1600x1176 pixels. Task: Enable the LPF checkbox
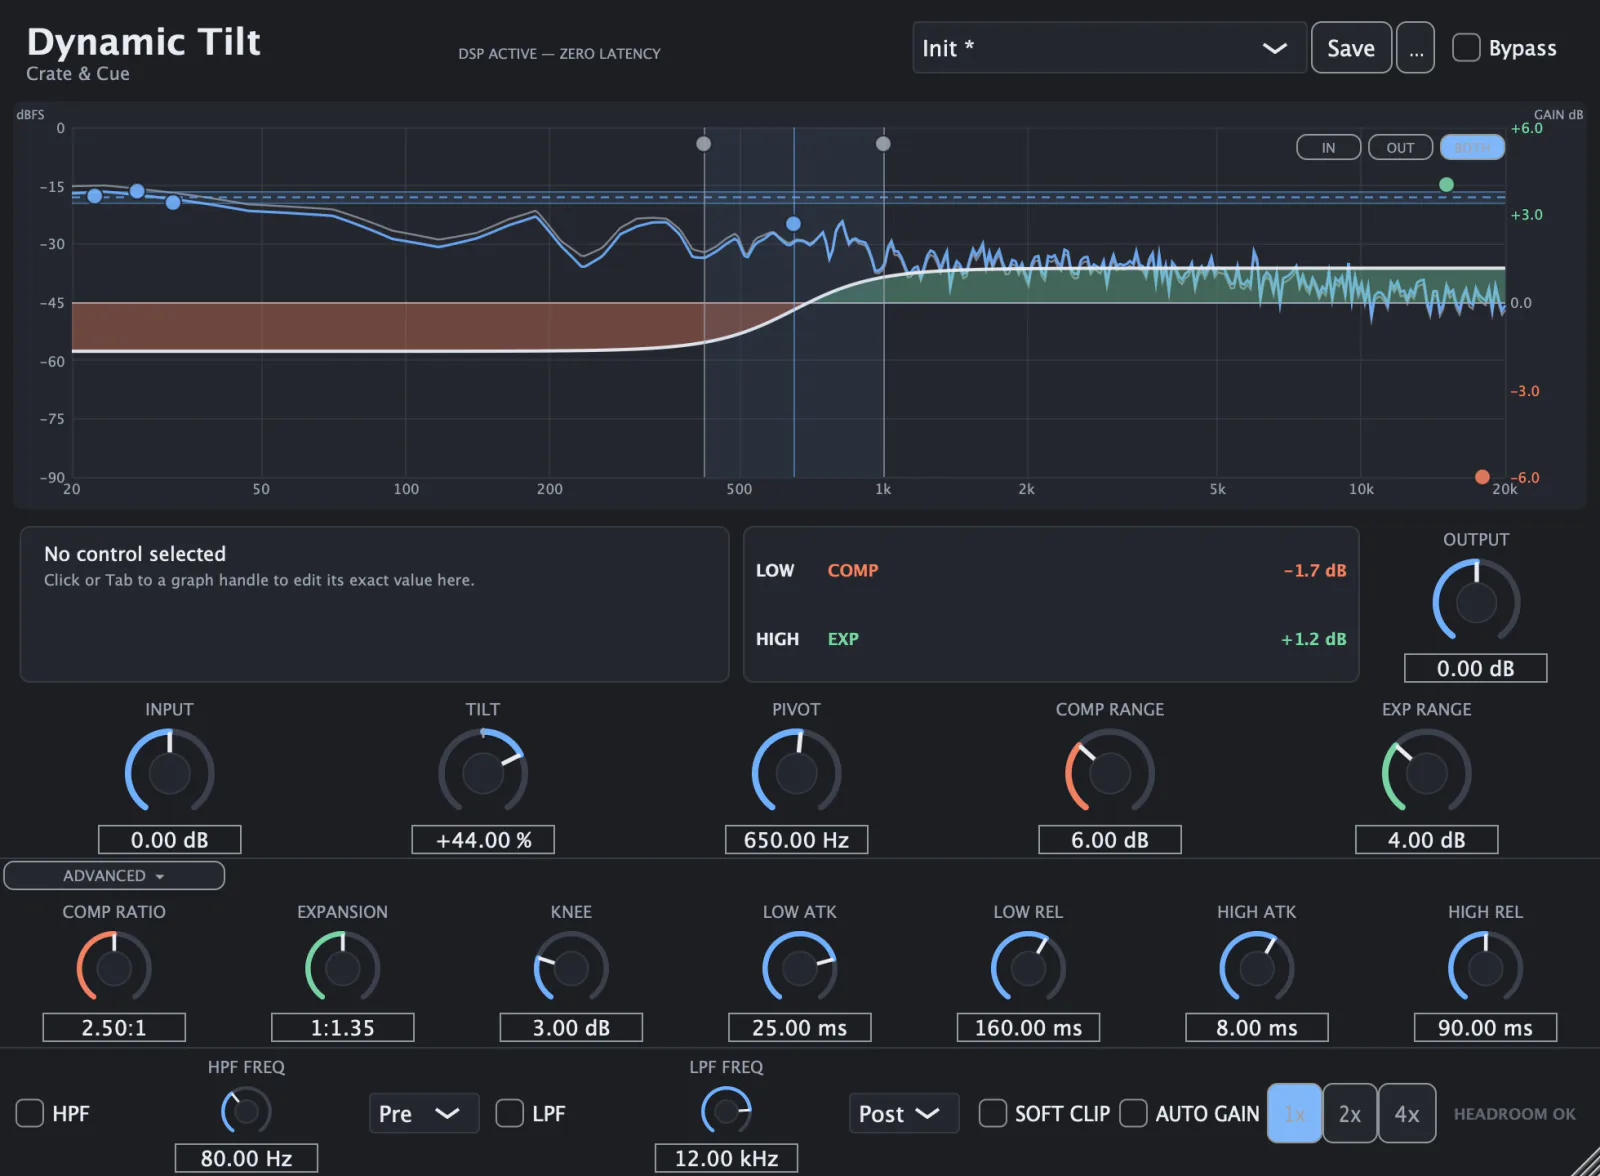click(x=510, y=1113)
